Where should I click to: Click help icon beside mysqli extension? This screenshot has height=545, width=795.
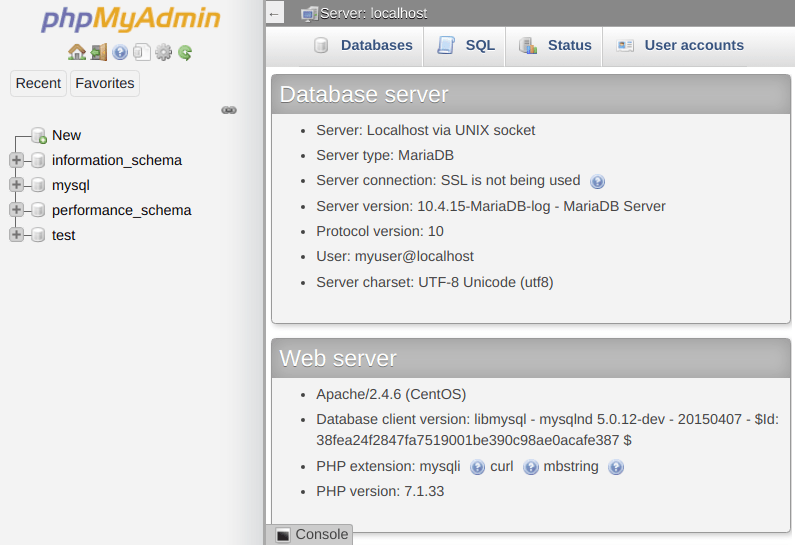click(x=477, y=467)
